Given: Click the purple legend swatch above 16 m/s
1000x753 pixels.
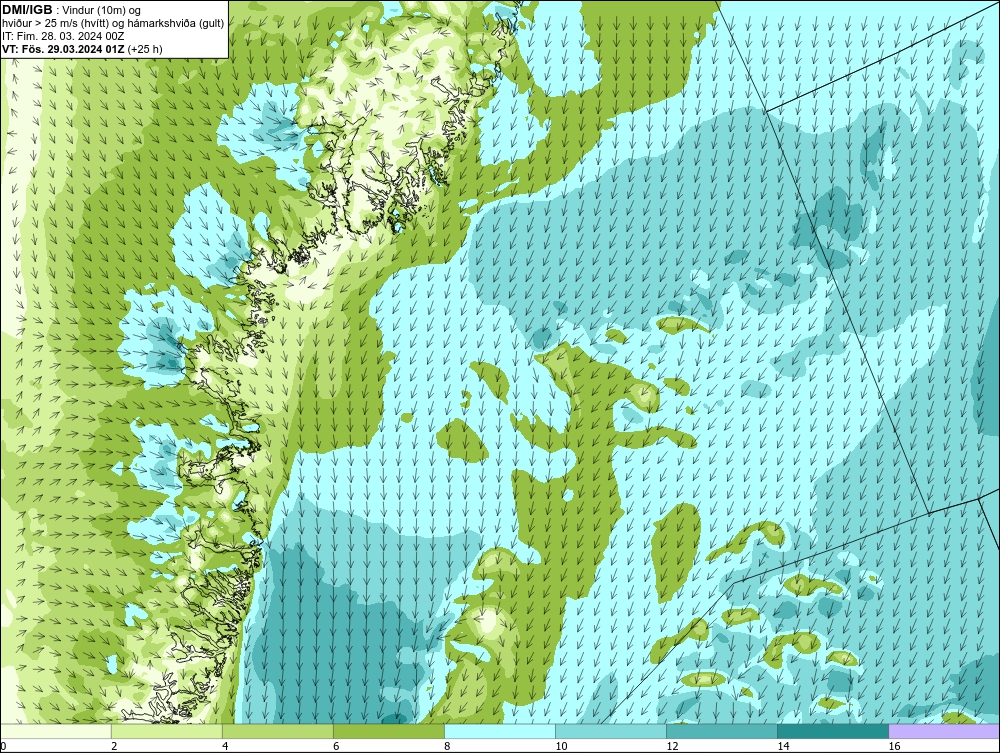Looking at the screenshot, I should pyautogui.click(x=944, y=731).
